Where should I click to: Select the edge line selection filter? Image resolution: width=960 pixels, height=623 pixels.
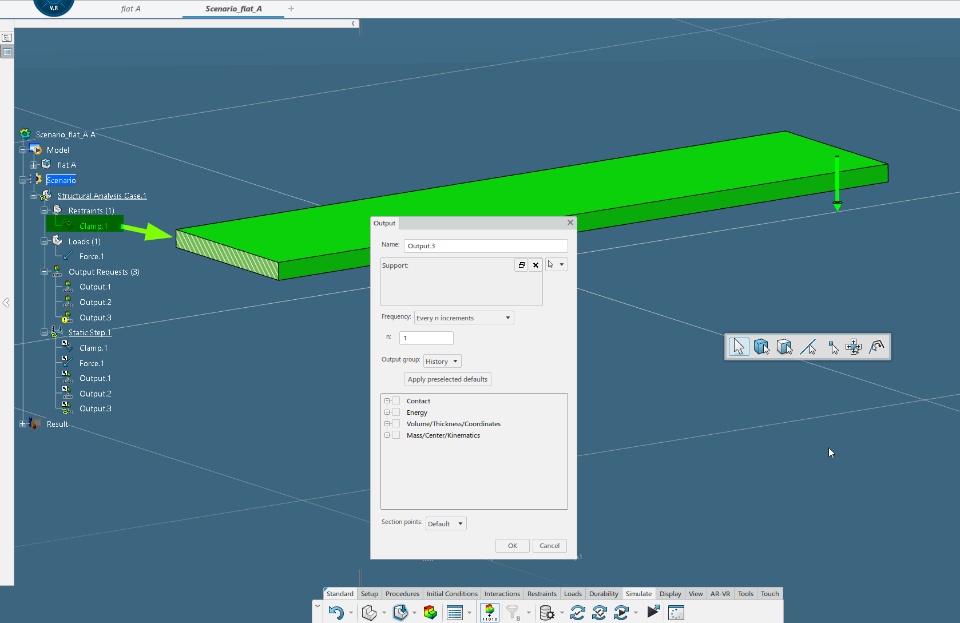[x=808, y=347]
